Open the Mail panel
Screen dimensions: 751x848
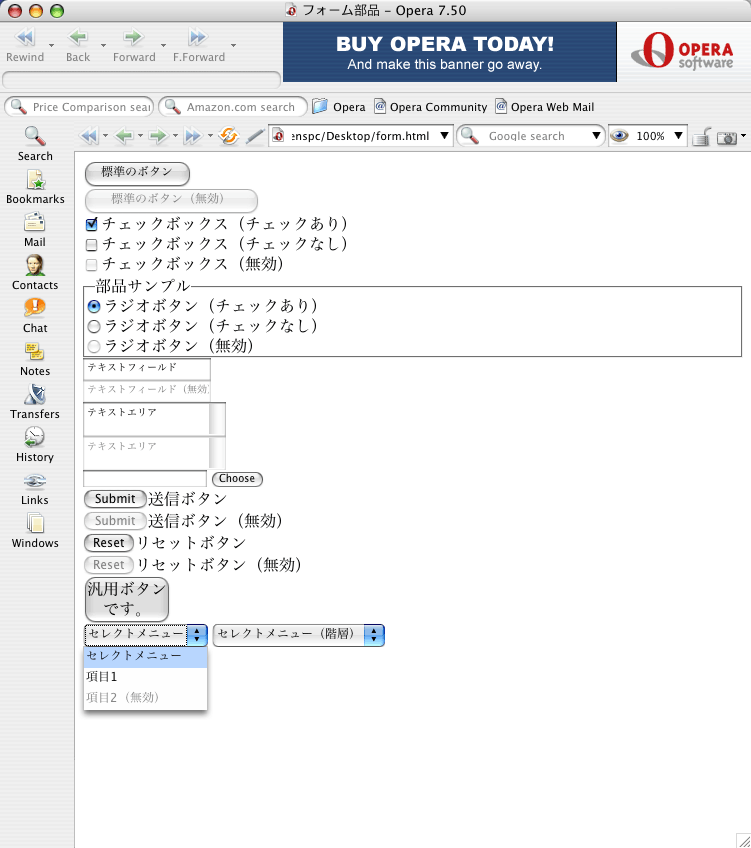click(x=35, y=230)
